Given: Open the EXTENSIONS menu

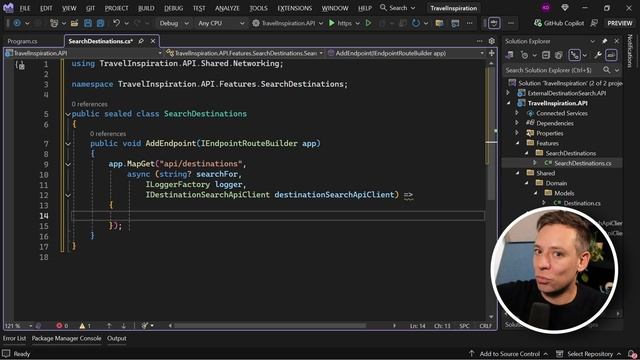Looking at the screenshot, I should 294,8.
